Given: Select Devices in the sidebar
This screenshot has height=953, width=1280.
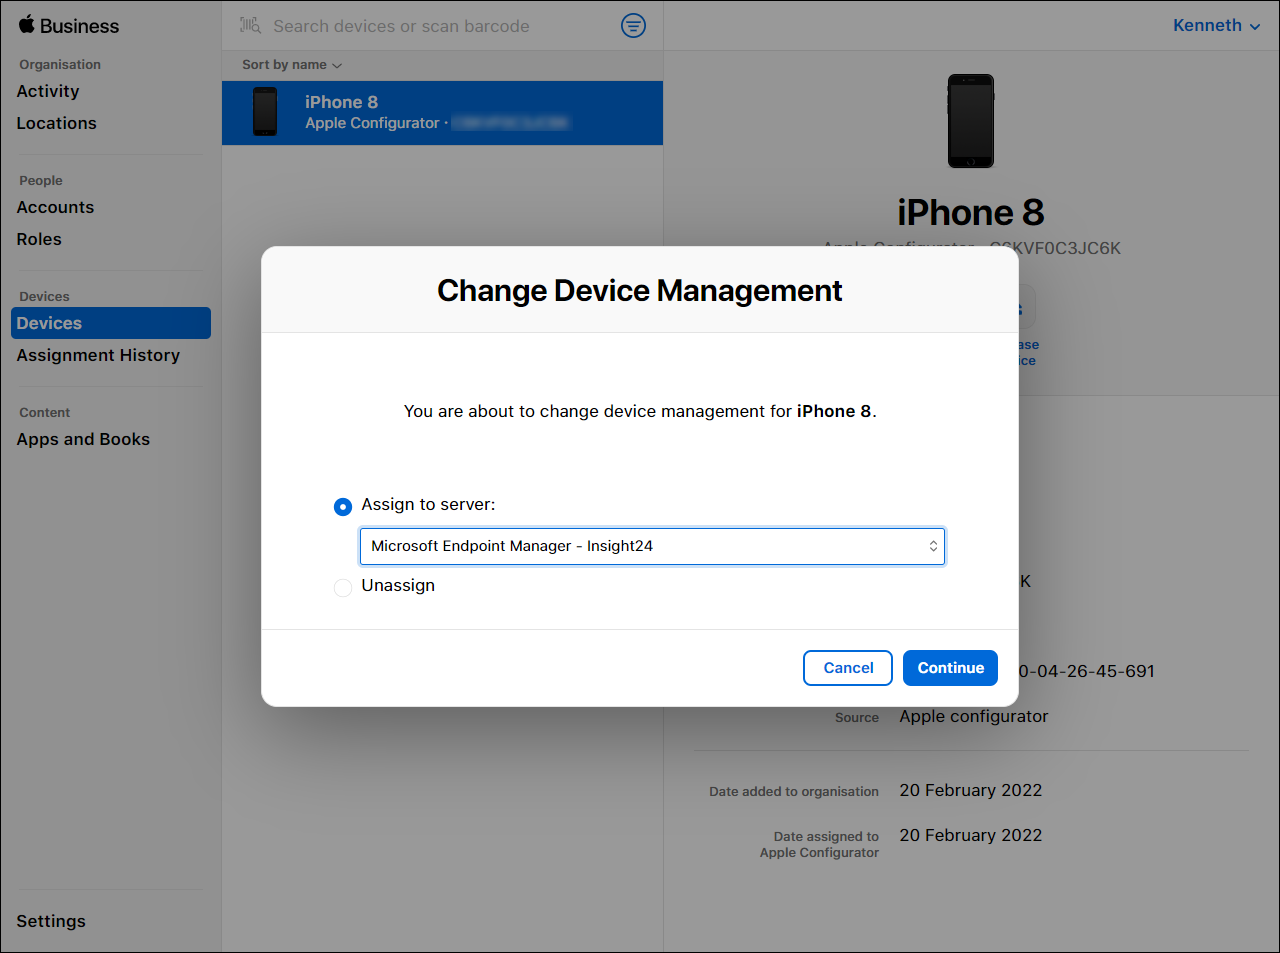Looking at the screenshot, I should click(111, 323).
